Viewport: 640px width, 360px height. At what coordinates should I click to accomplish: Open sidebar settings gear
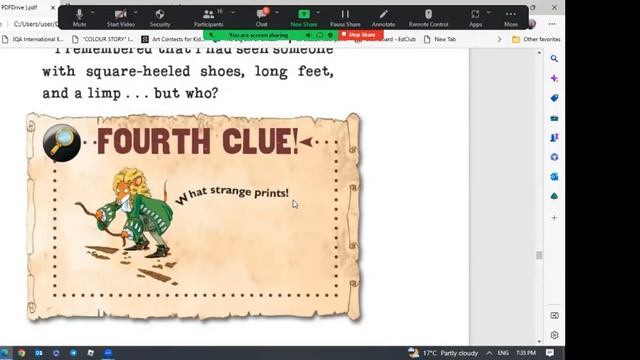[554, 335]
